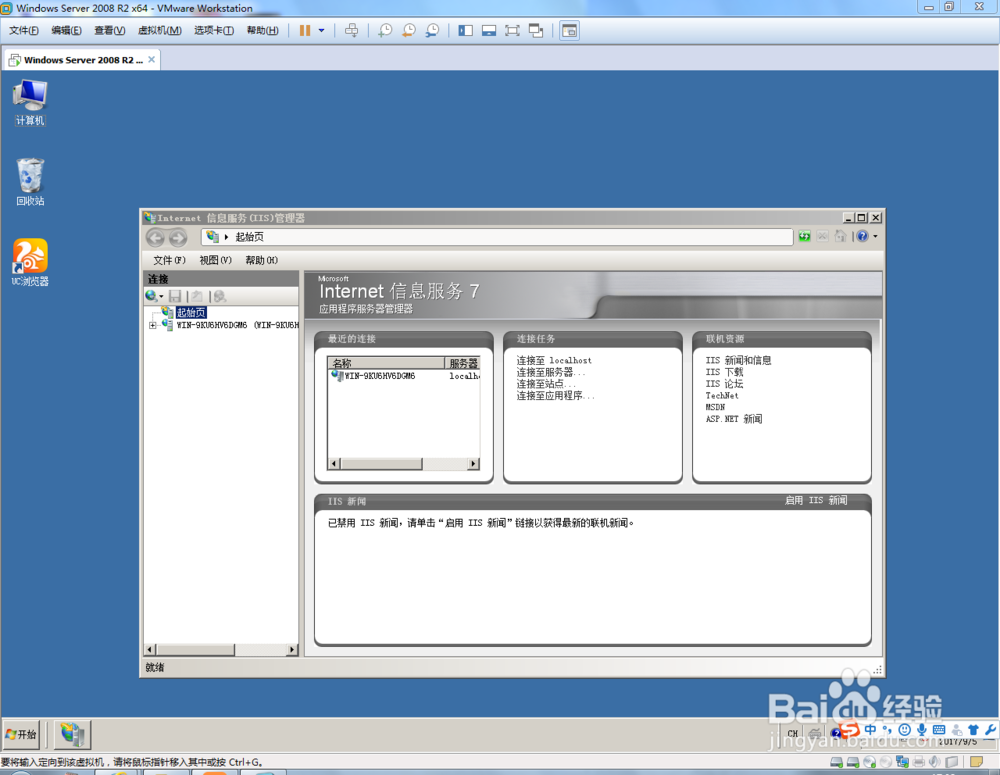Screen dimensions: 1000x775
Task: Click IIS Manager forward navigation button
Action: point(178,238)
